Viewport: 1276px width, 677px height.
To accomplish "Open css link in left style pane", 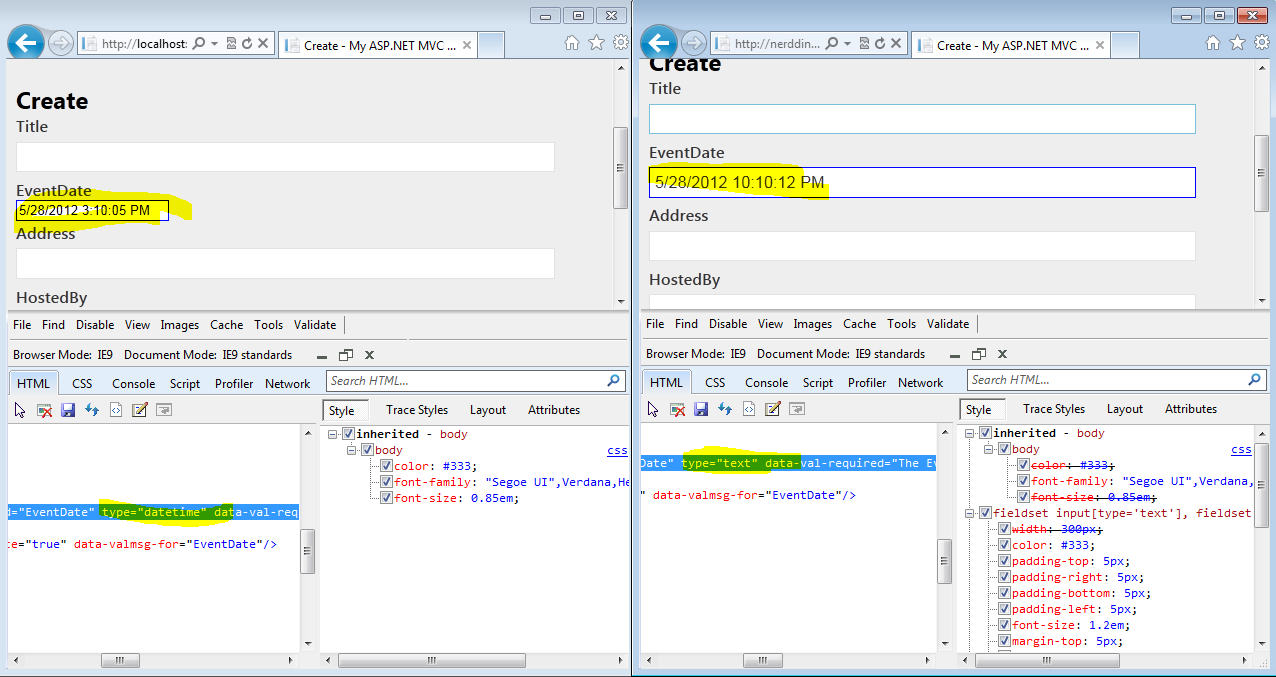I will [x=617, y=451].
